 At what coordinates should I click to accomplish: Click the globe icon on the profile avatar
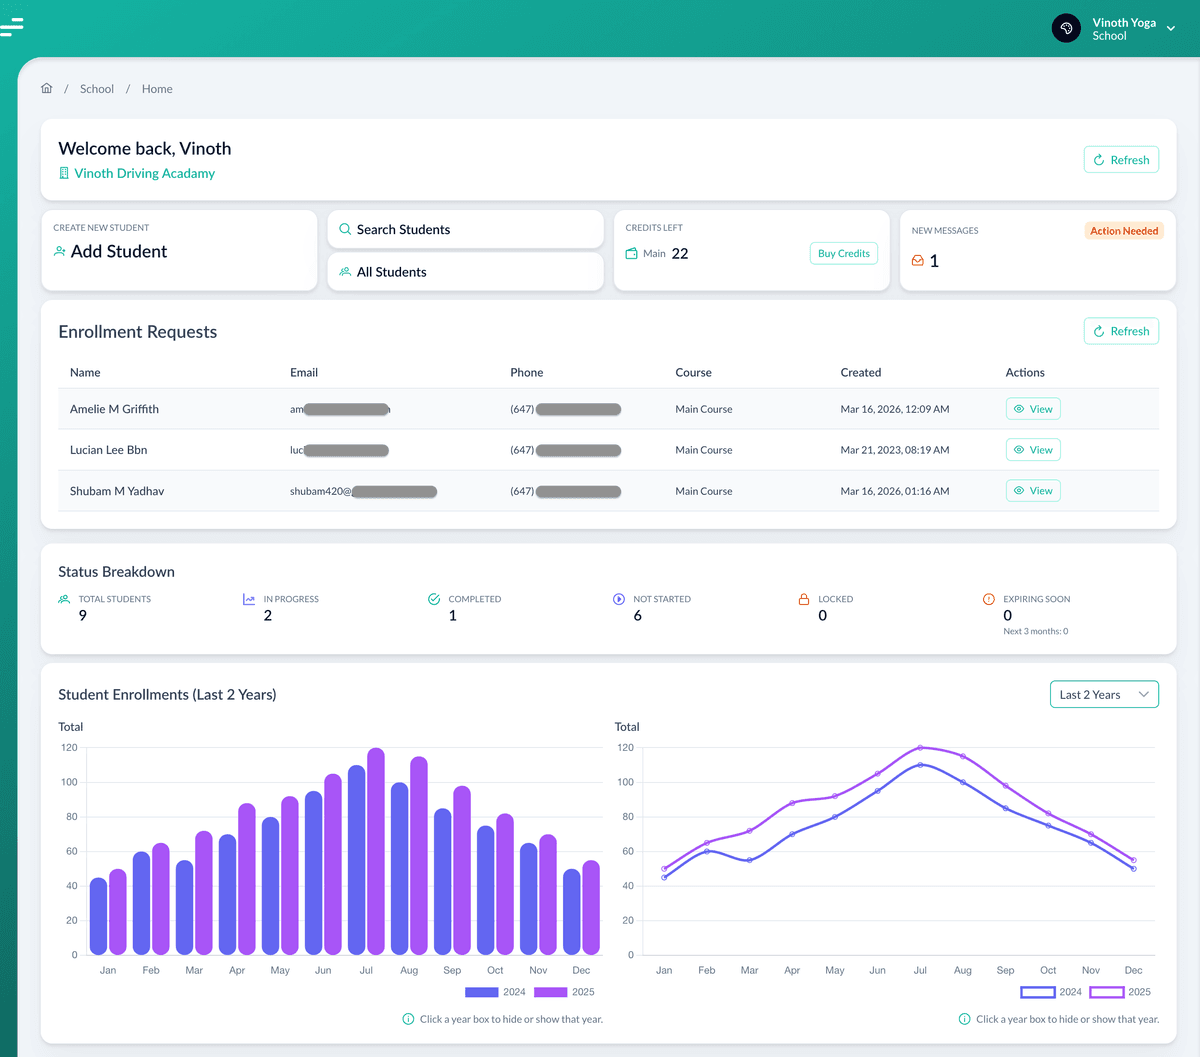pyautogui.click(x=1066, y=27)
